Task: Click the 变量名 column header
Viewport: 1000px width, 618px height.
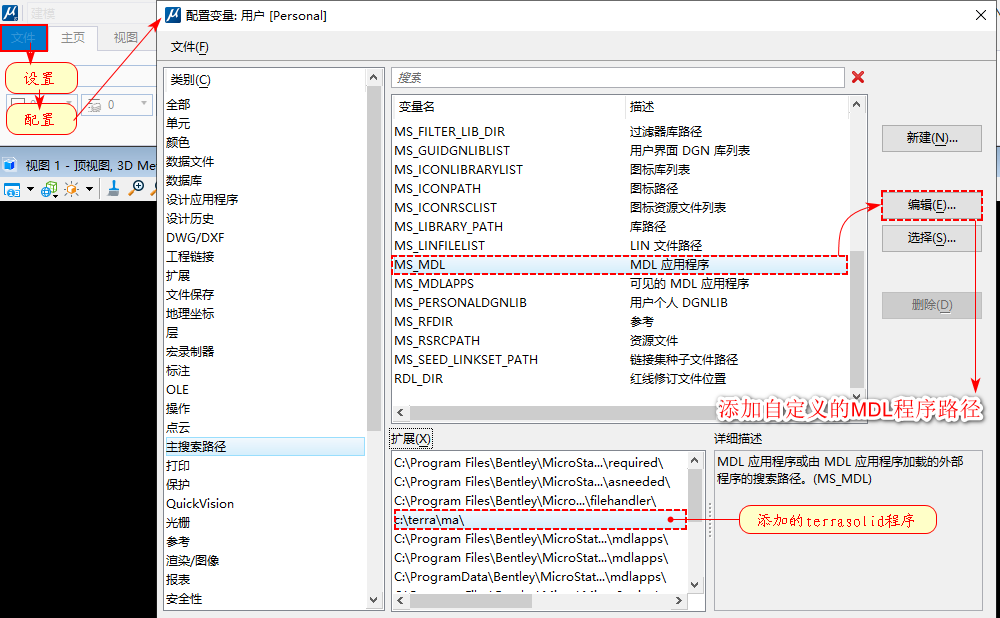Action: pyautogui.click(x=416, y=107)
